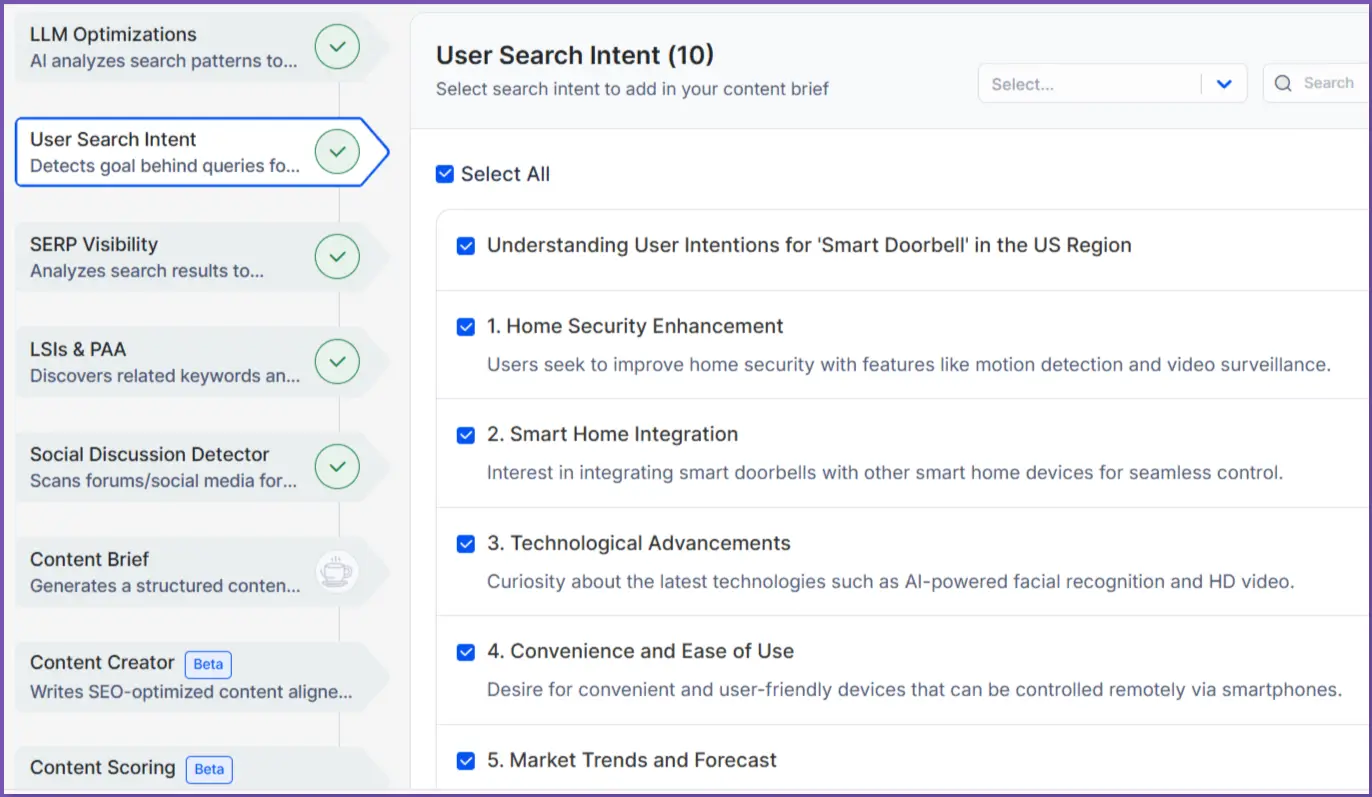This screenshot has height=797, width=1372.
Task: Click inside the Search input field
Action: [x=1330, y=83]
